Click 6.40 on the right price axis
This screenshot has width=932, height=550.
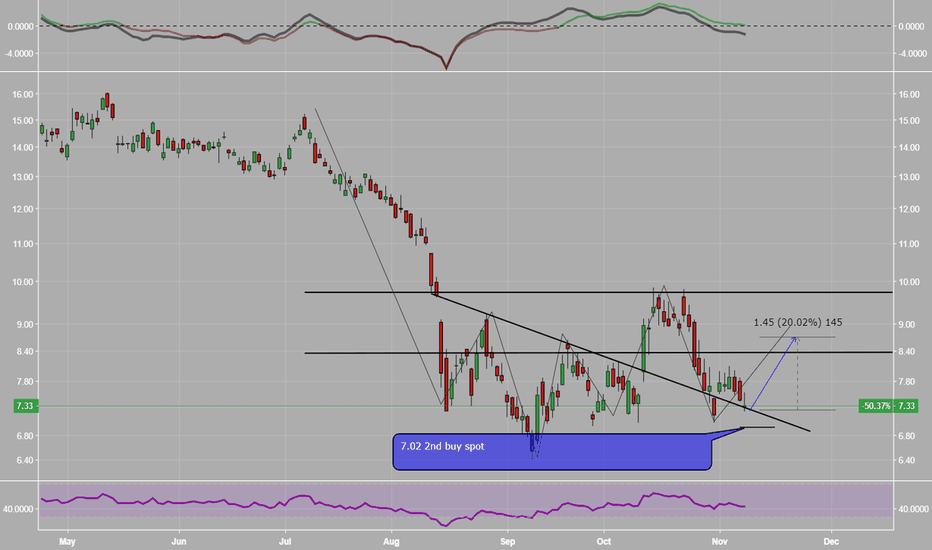(x=907, y=460)
